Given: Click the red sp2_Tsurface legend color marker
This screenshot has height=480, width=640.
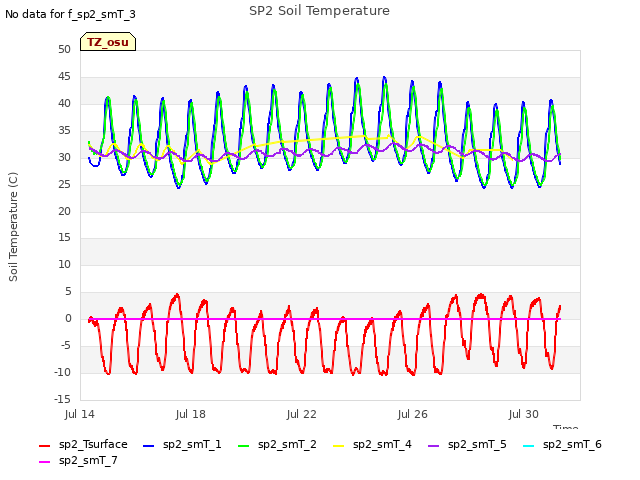Looking at the screenshot, I should tap(44, 446).
